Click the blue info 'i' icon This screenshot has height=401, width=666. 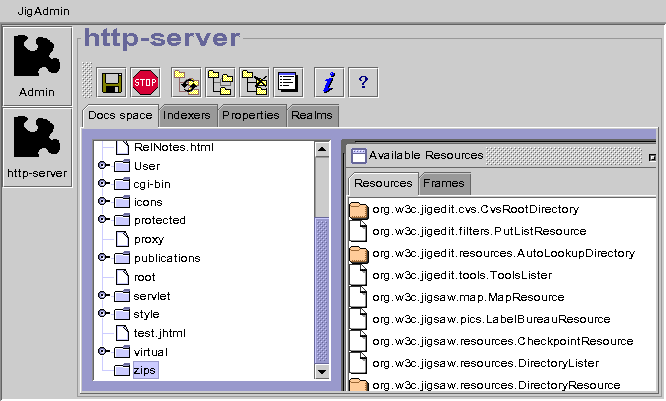click(x=329, y=81)
